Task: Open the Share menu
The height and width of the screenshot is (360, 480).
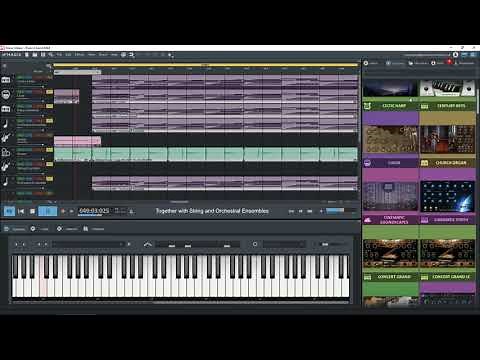Action: point(103,55)
